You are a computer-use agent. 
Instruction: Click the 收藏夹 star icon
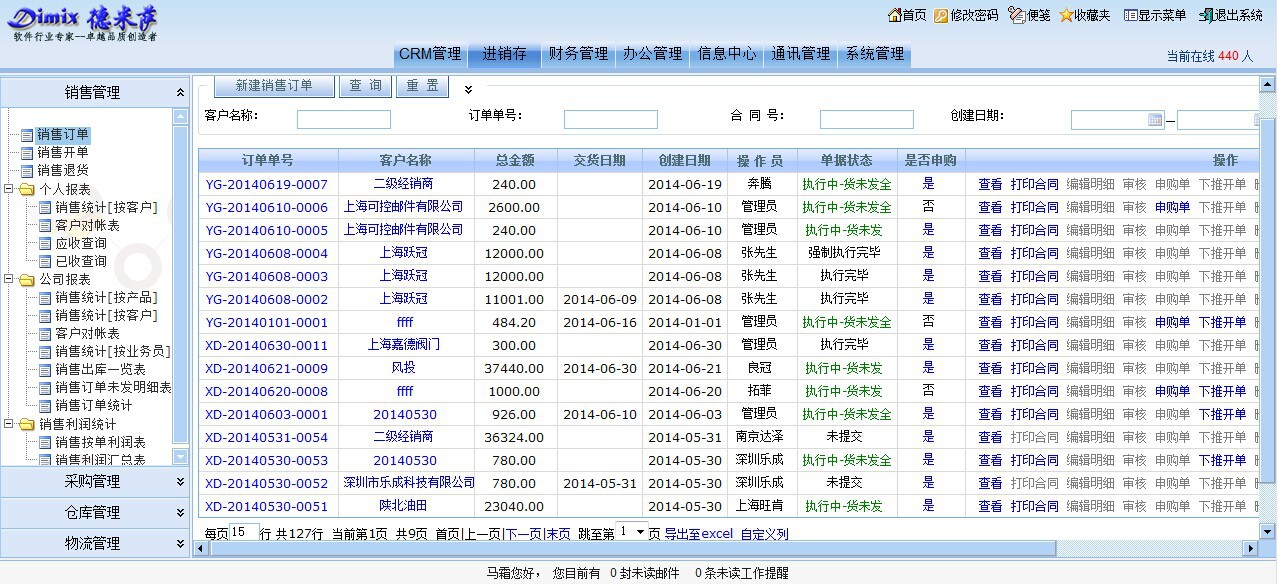pyautogui.click(x=1066, y=15)
